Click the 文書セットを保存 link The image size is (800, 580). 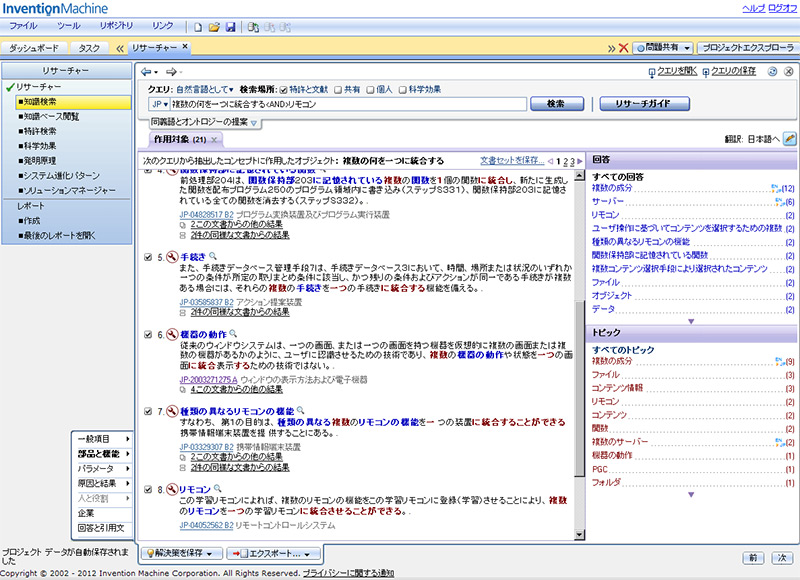click(512, 161)
